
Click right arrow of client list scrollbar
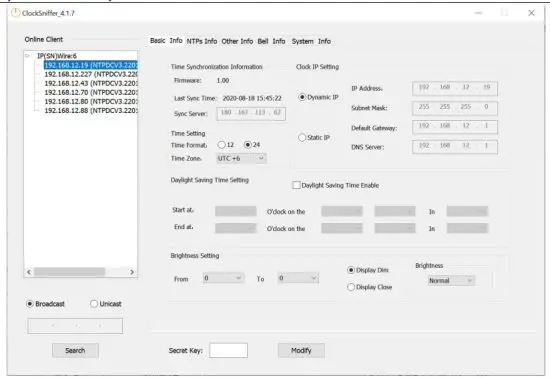coord(132,272)
